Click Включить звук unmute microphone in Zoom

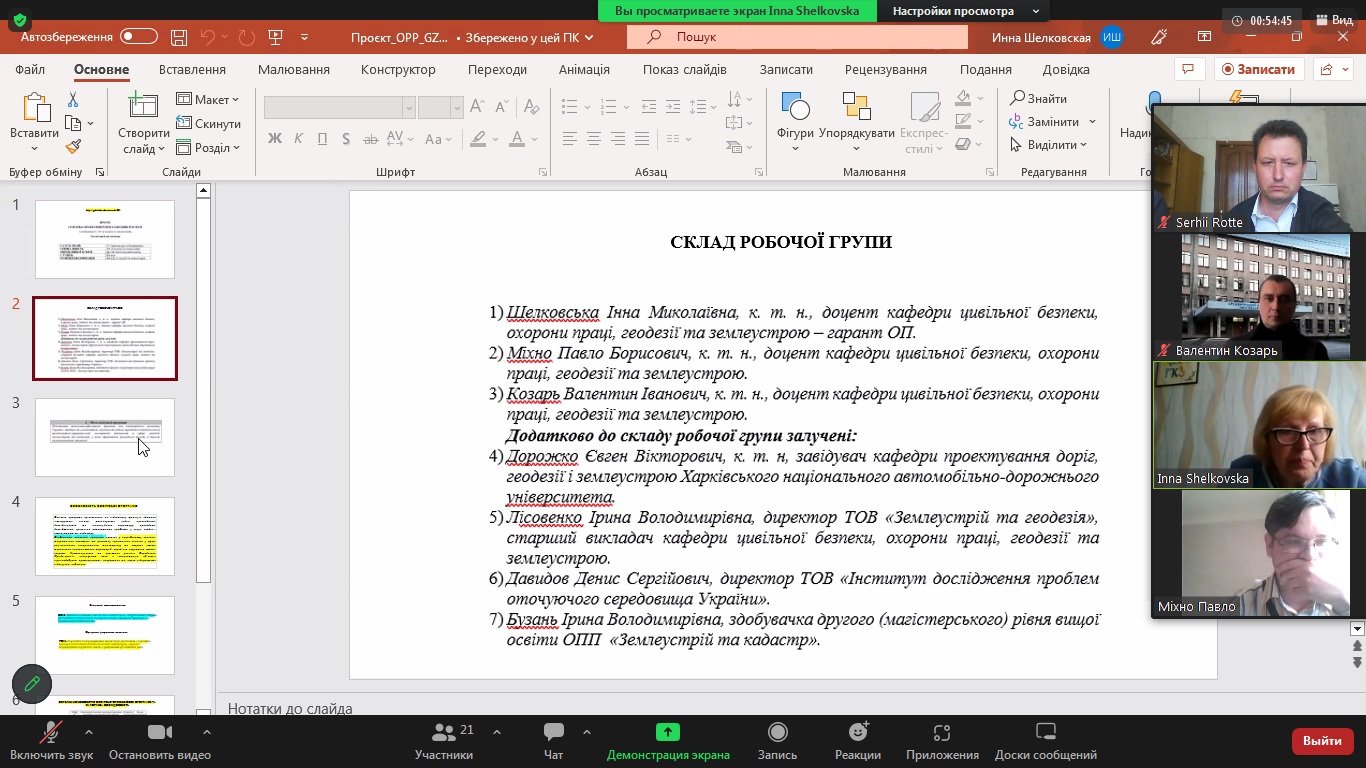tap(51, 741)
